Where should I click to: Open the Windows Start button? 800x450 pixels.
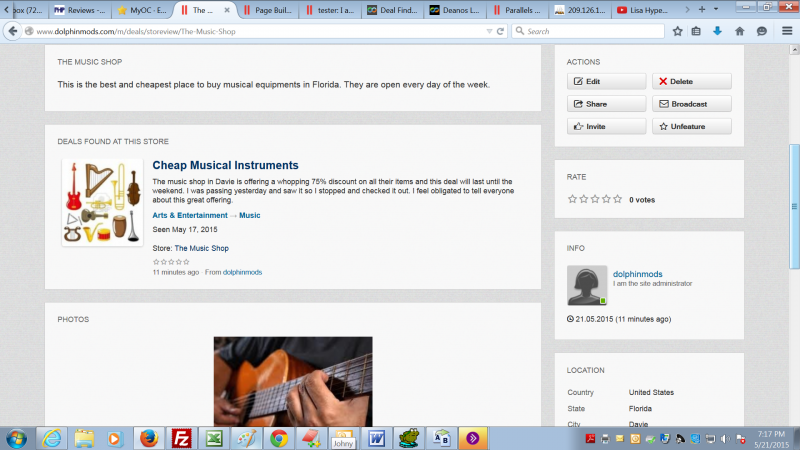[x=16, y=438]
